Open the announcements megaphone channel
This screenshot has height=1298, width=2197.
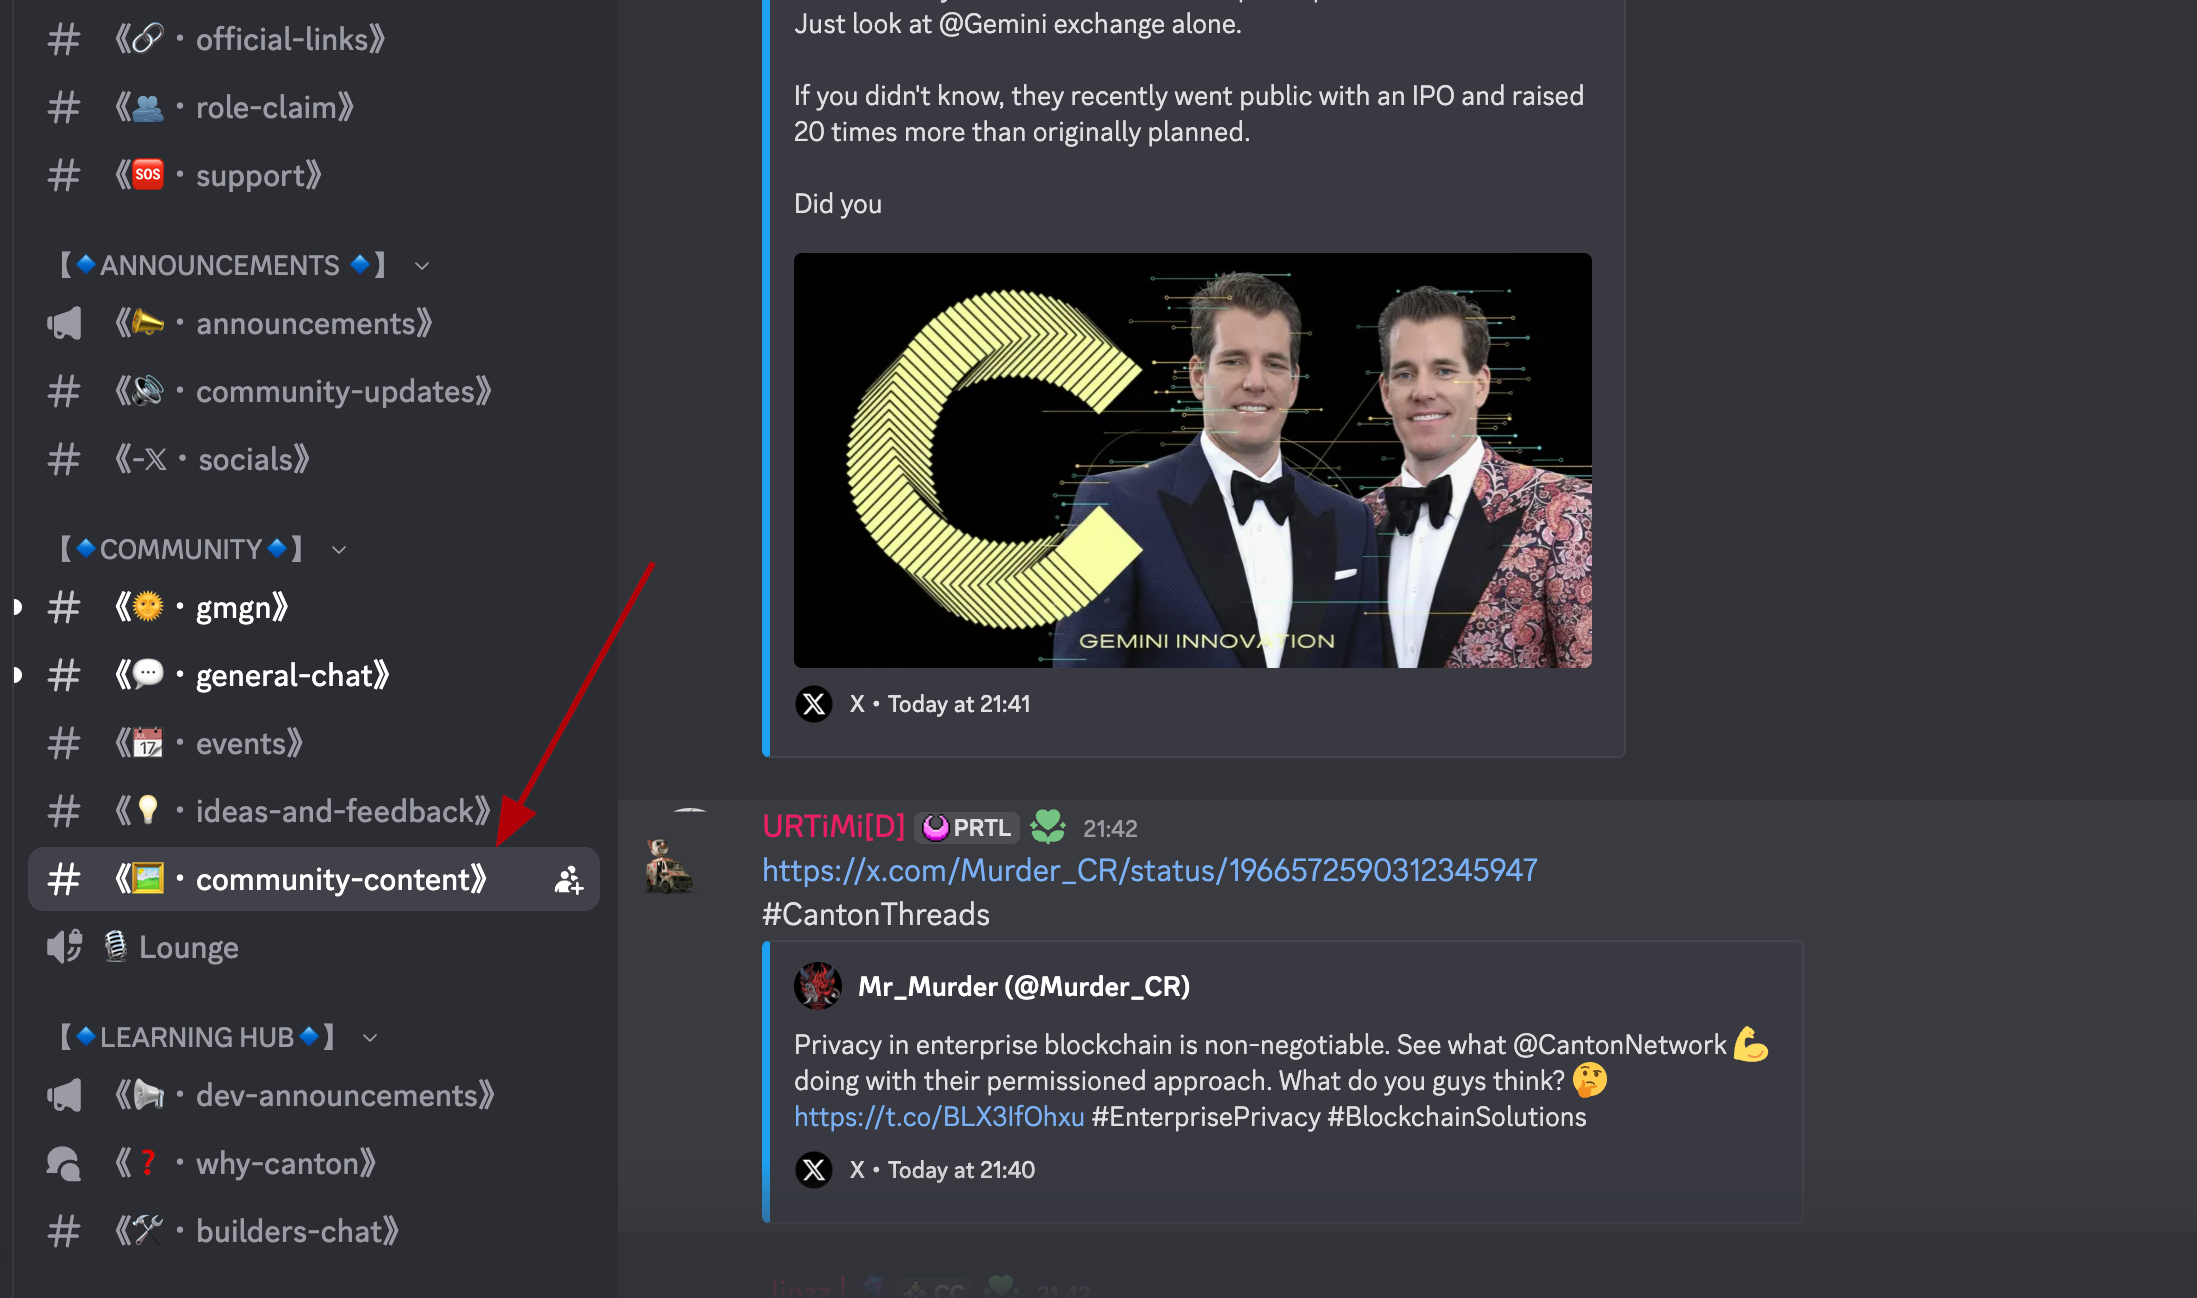coord(313,323)
